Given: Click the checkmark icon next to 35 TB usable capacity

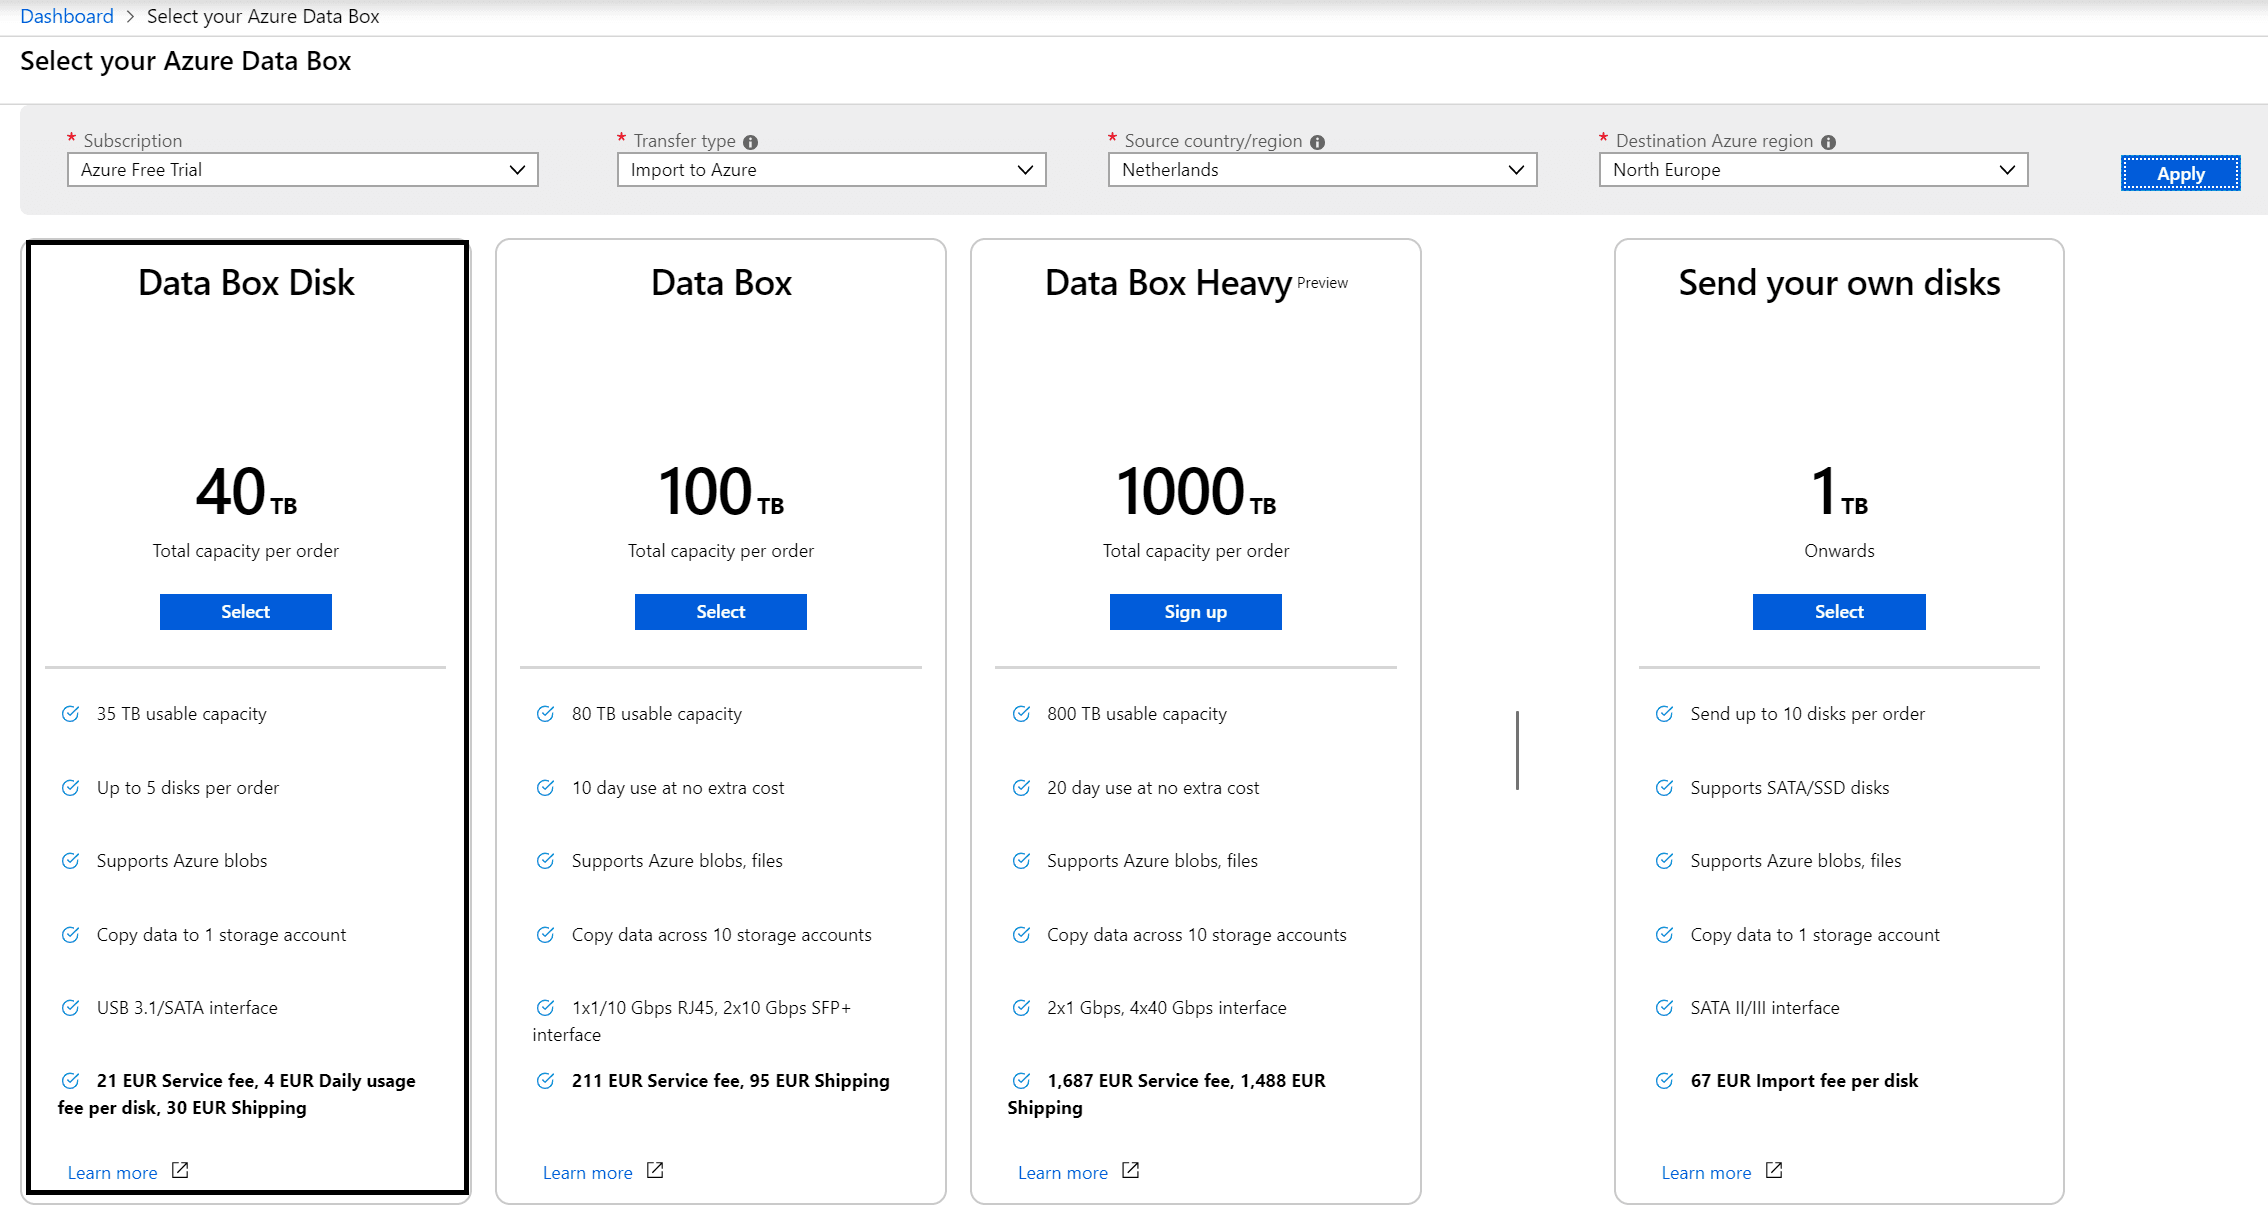Looking at the screenshot, I should [x=71, y=713].
